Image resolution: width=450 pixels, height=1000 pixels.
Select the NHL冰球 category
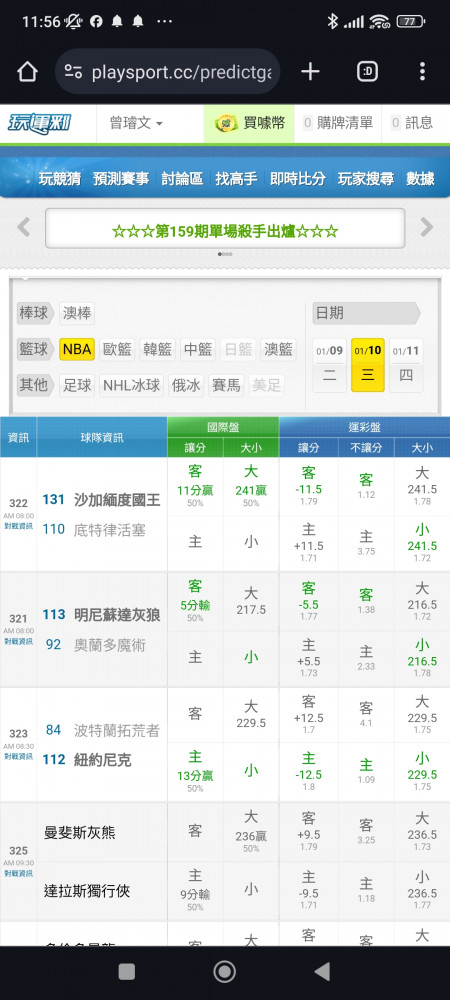[x=132, y=385]
